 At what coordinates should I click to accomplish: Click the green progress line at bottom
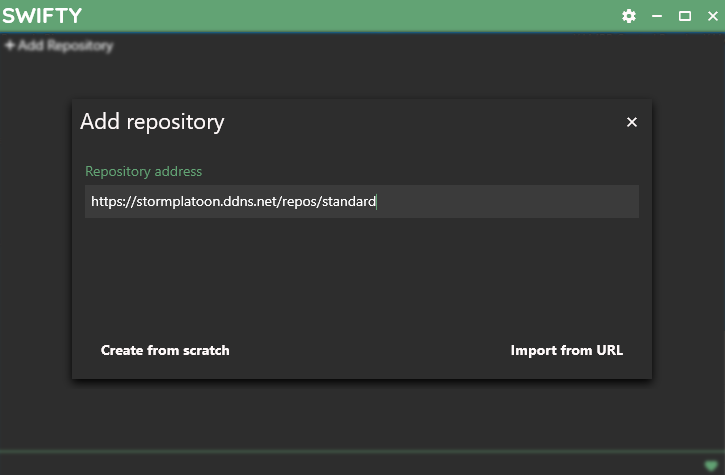click(350, 451)
